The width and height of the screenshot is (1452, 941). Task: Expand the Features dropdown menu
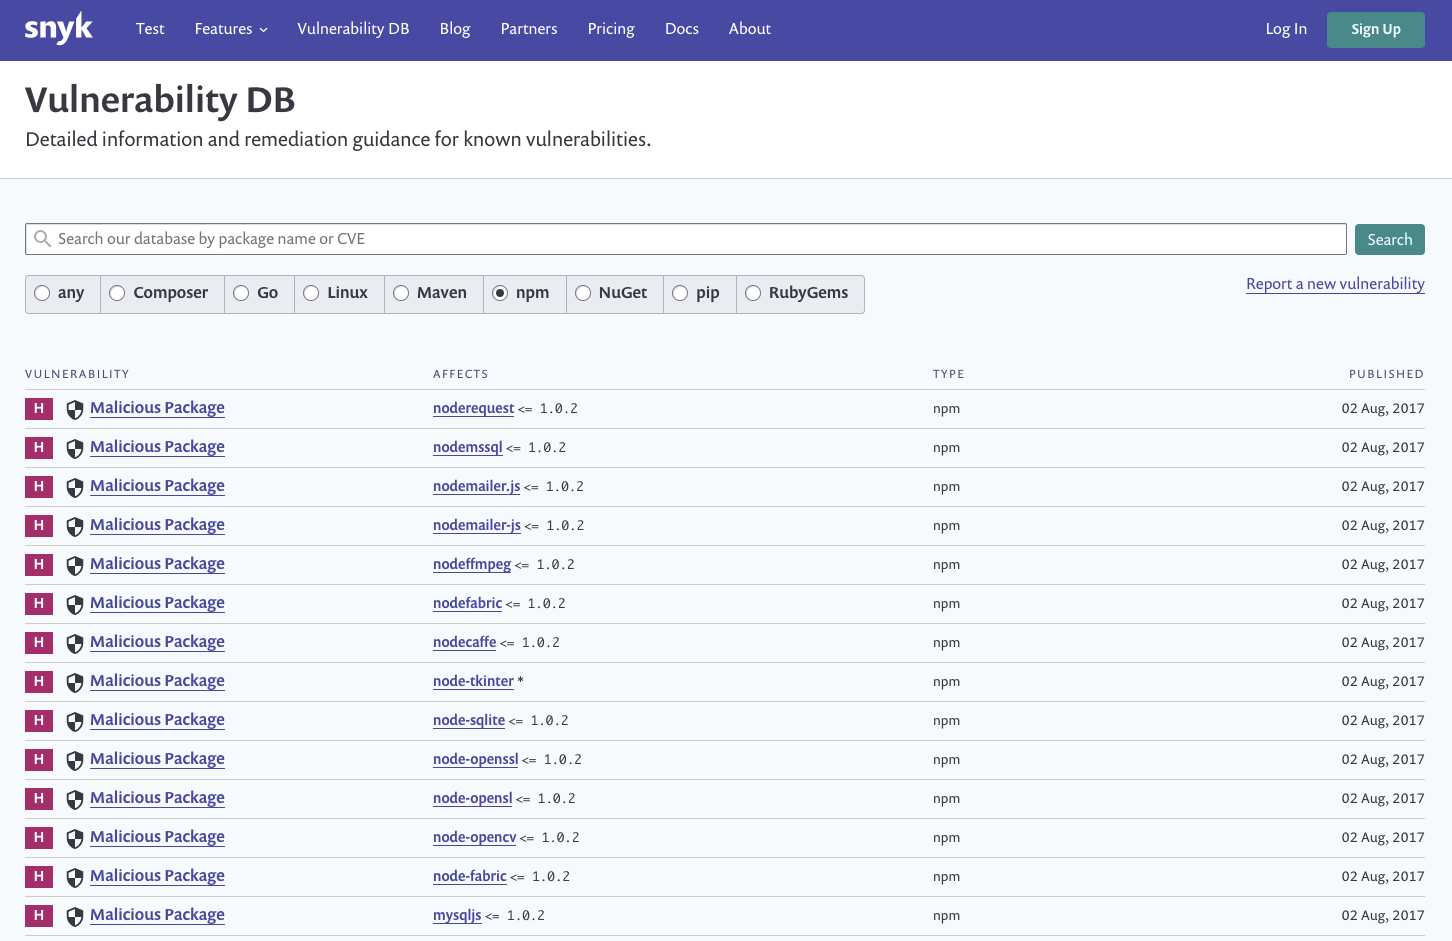pyautogui.click(x=231, y=29)
